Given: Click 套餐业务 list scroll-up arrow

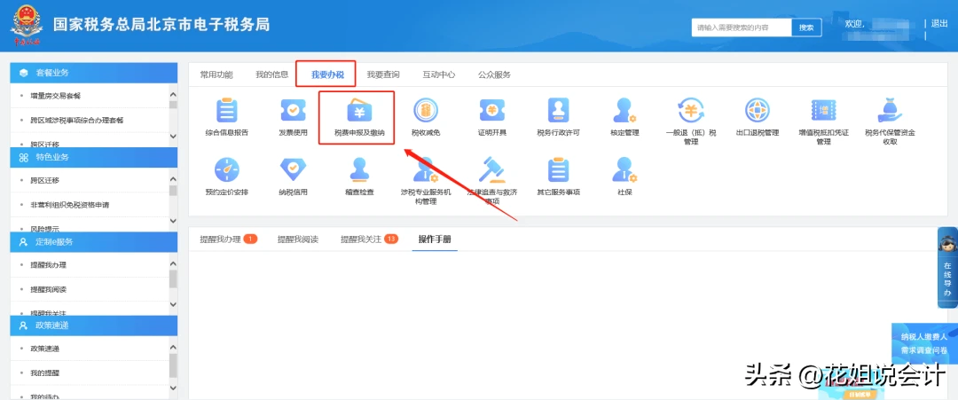Looking at the screenshot, I should tap(173, 95).
